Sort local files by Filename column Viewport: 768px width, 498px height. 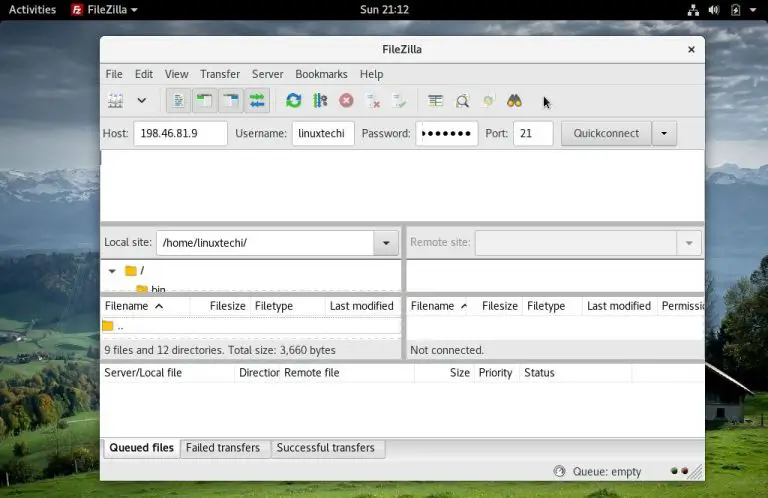point(145,306)
